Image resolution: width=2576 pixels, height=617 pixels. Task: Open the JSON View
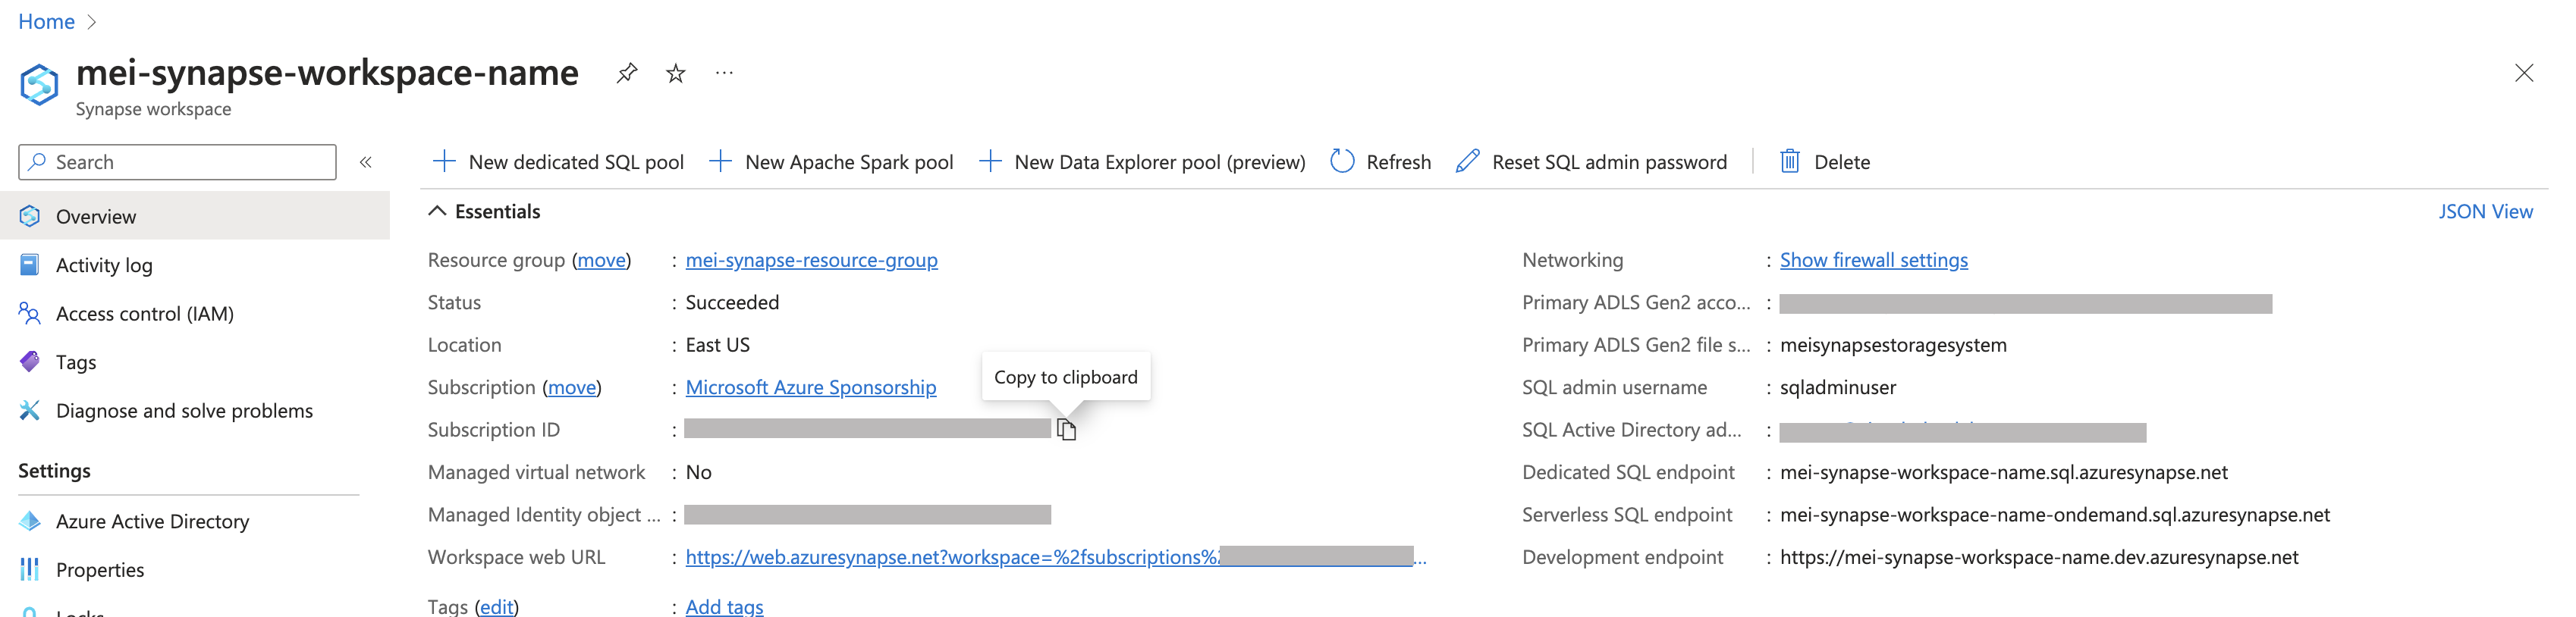click(x=2485, y=211)
